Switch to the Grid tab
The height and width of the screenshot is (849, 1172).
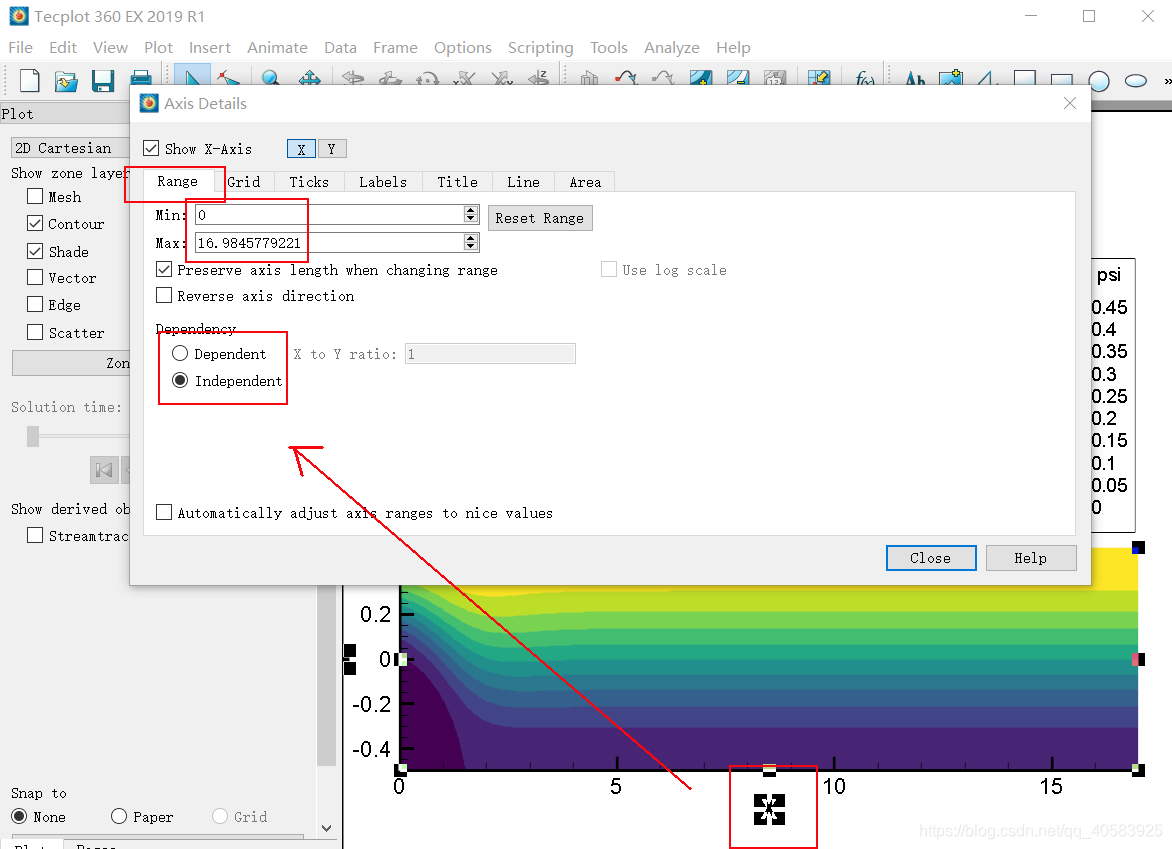[x=244, y=182]
